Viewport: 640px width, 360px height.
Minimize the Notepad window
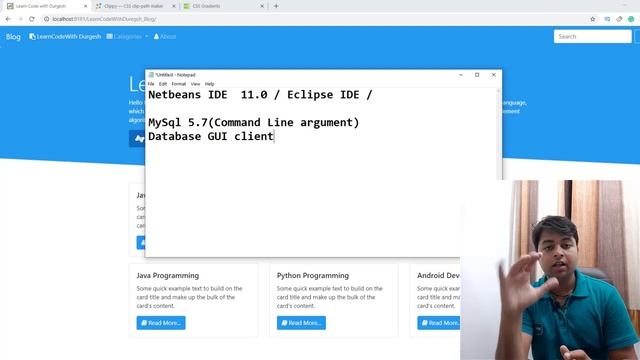coord(460,75)
